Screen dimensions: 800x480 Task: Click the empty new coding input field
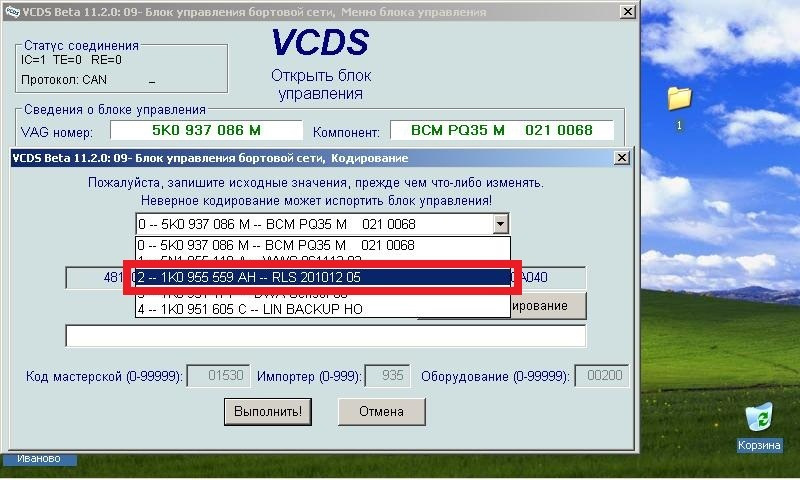click(x=326, y=336)
